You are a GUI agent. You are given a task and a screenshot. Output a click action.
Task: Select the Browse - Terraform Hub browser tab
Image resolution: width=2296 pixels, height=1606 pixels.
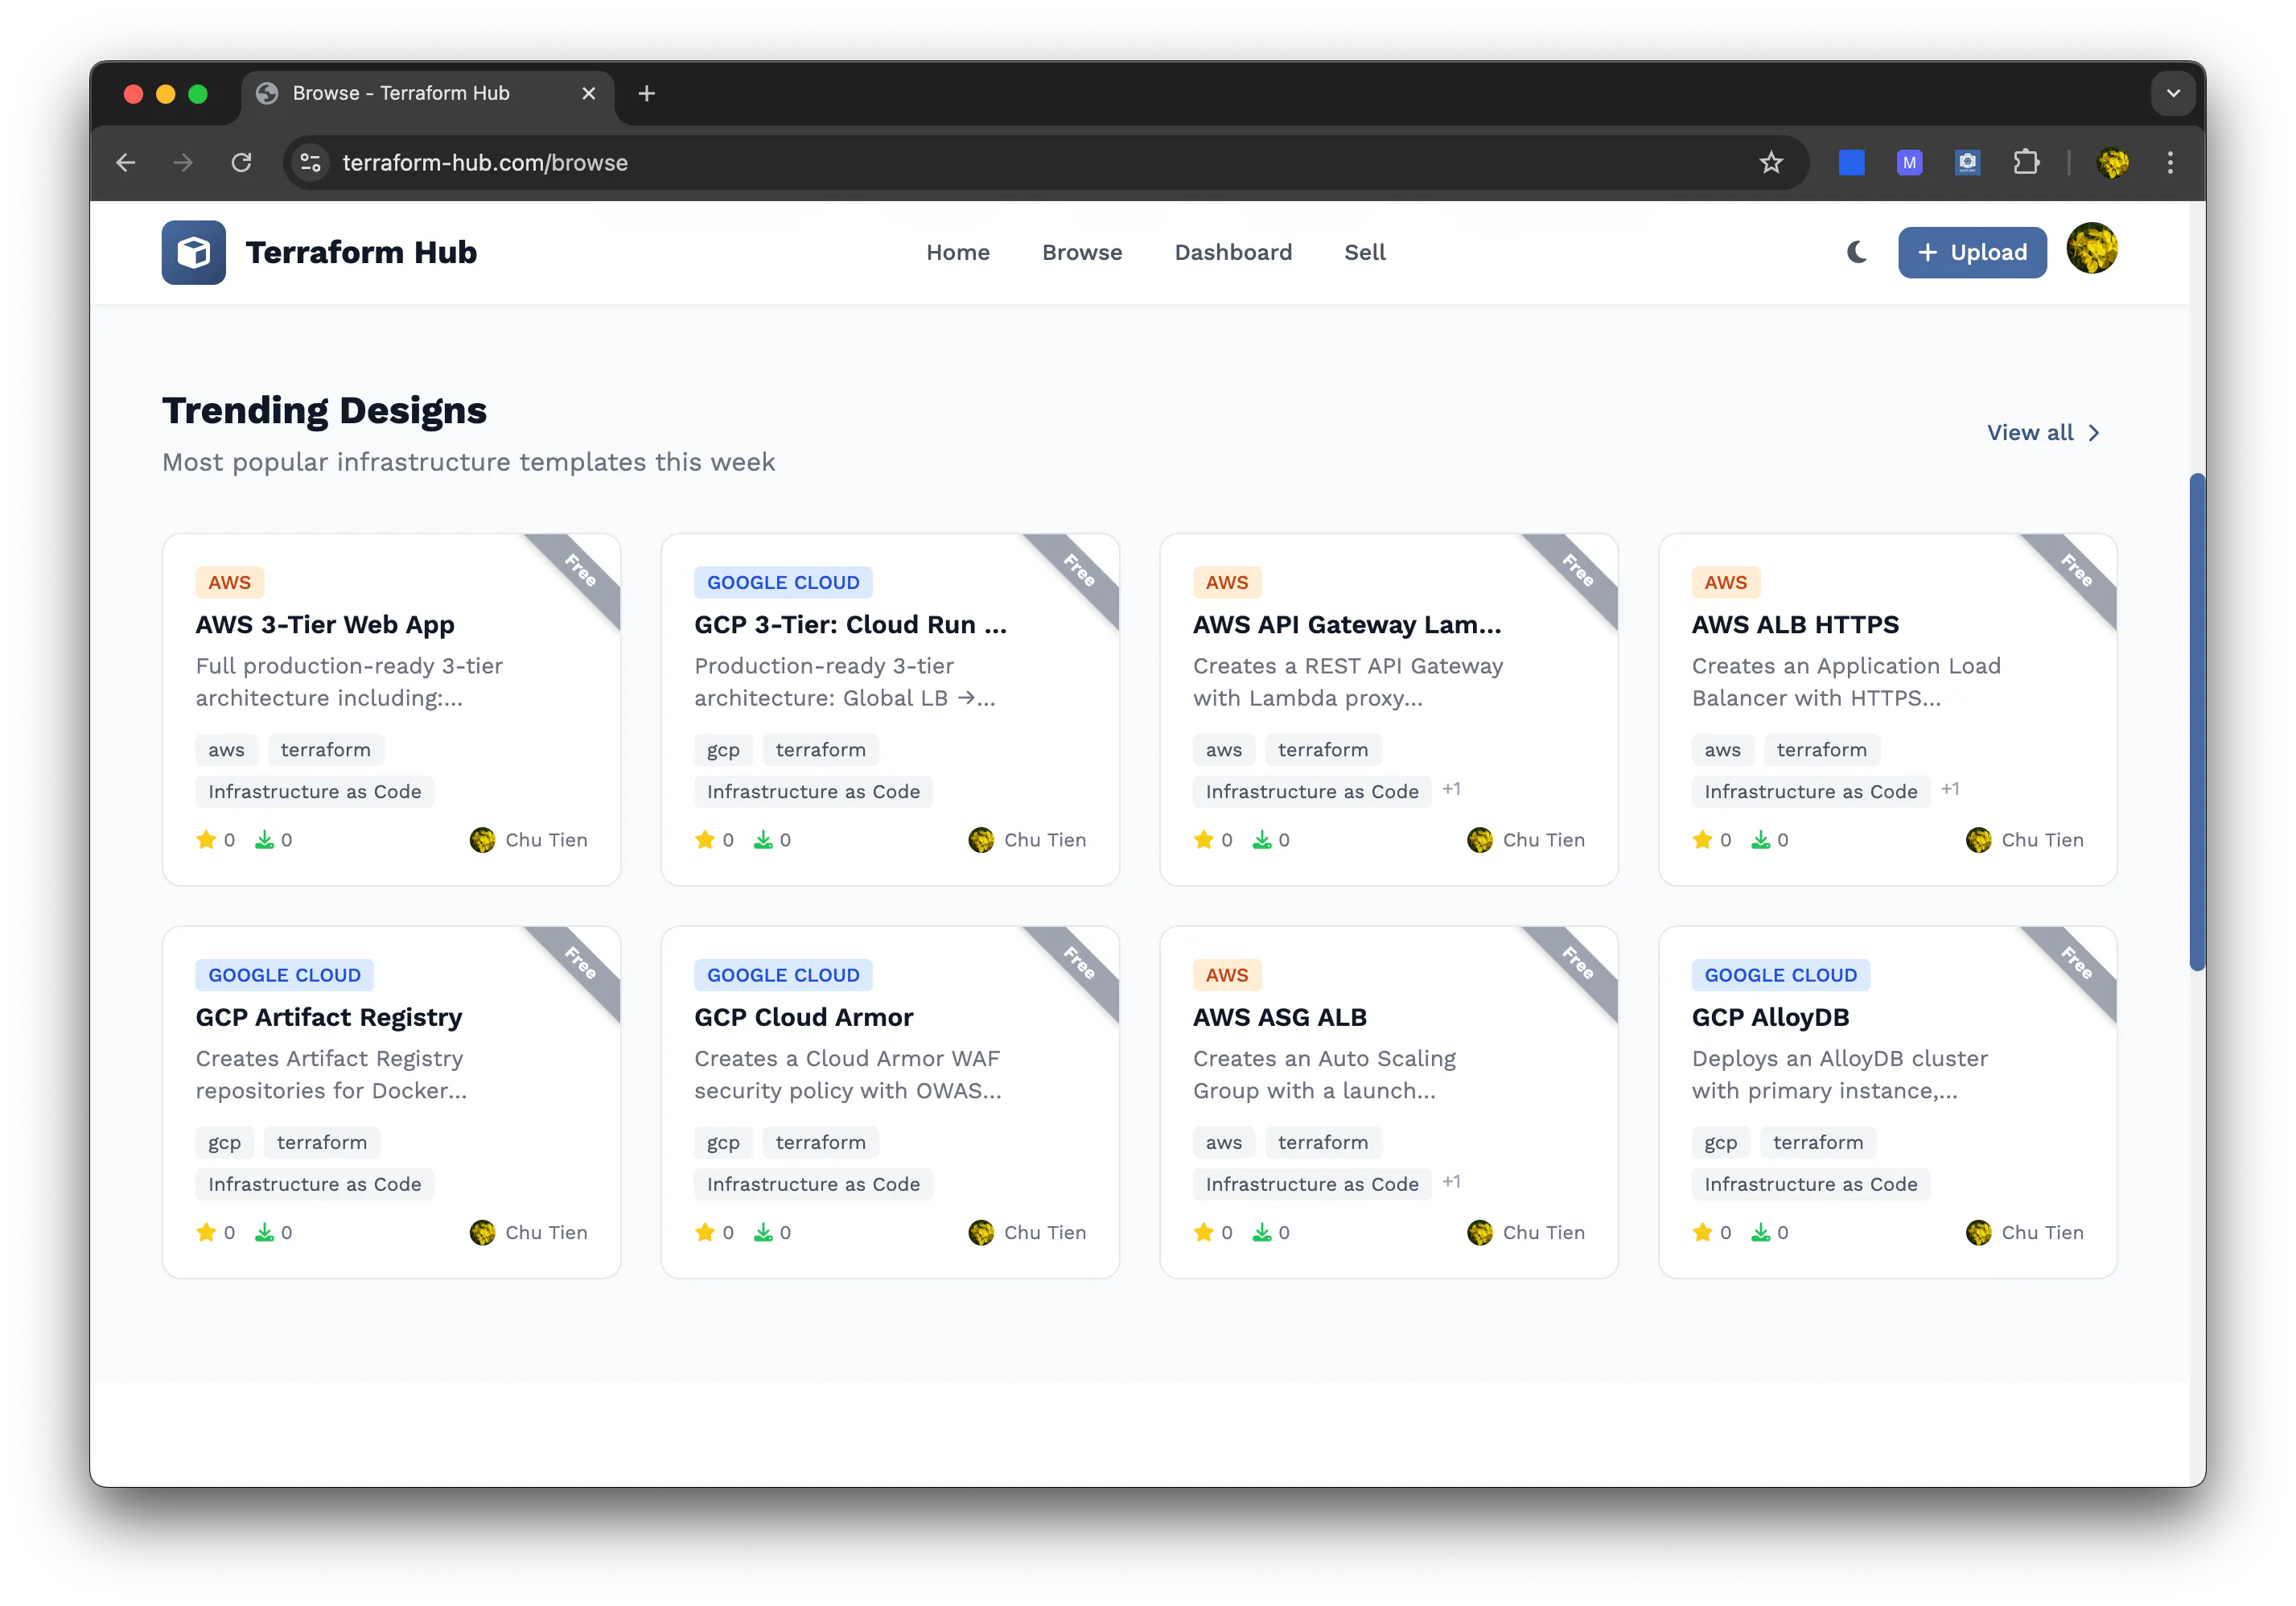point(427,94)
